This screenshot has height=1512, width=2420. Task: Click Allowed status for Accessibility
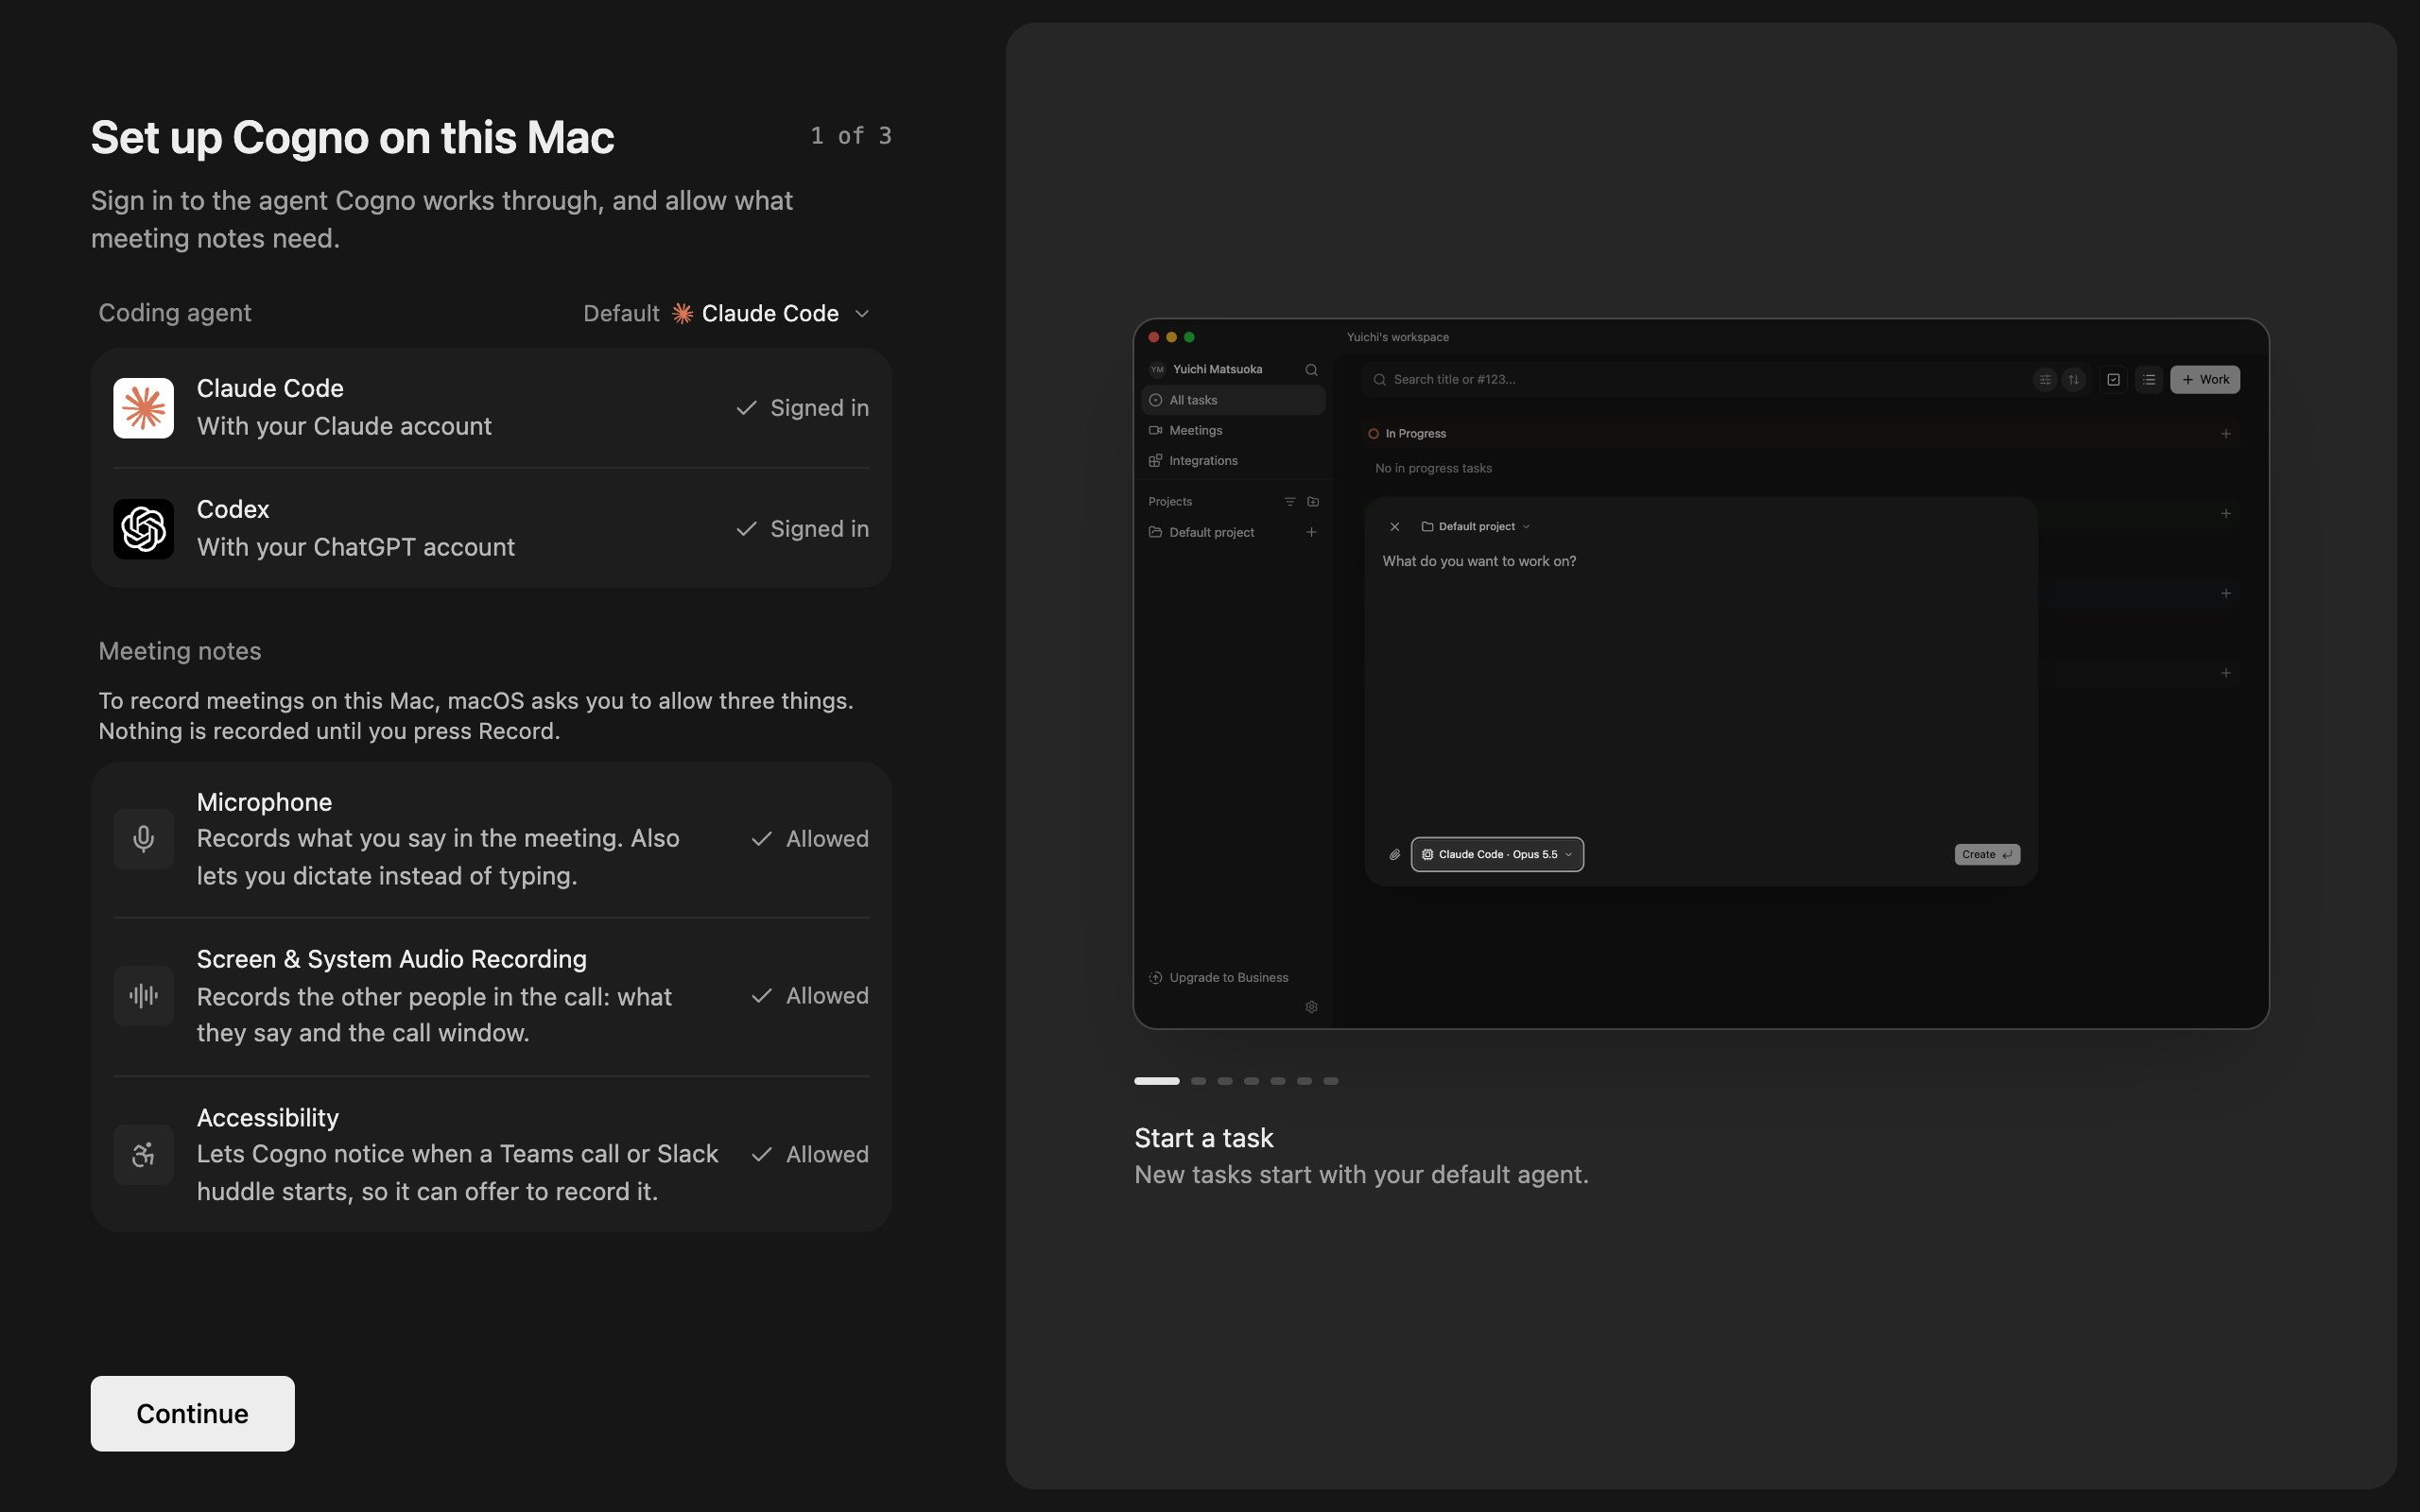[x=810, y=1154]
